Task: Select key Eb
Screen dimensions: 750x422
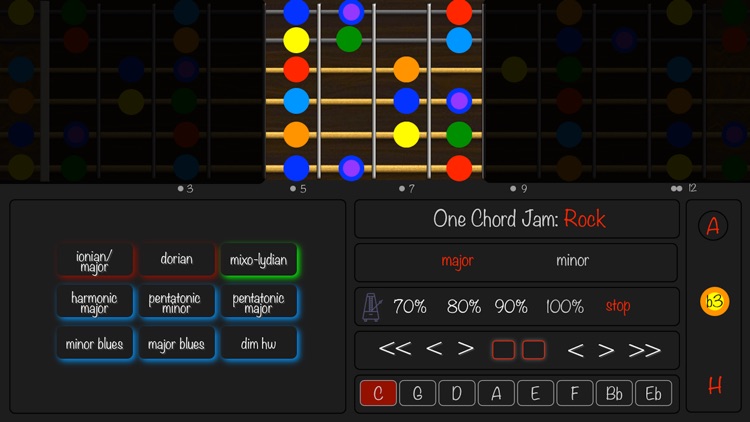Action: pos(653,393)
